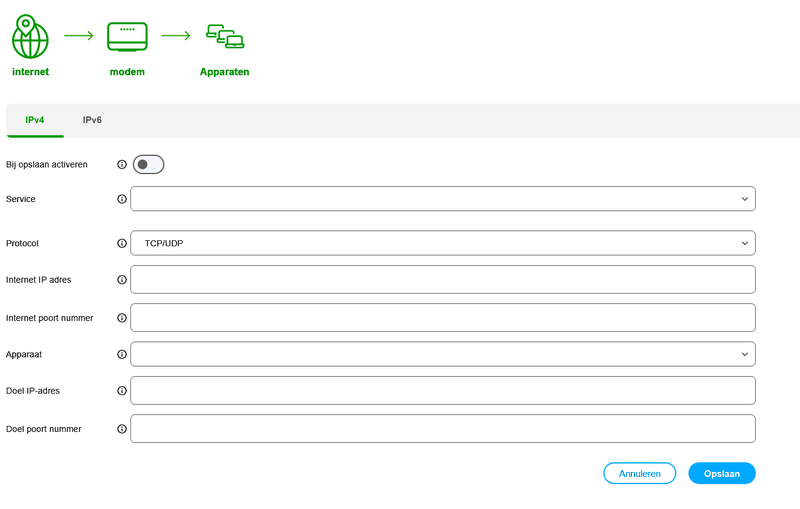Click the Apparaten devices icon
The height and width of the screenshot is (509, 800).
(225, 38)
